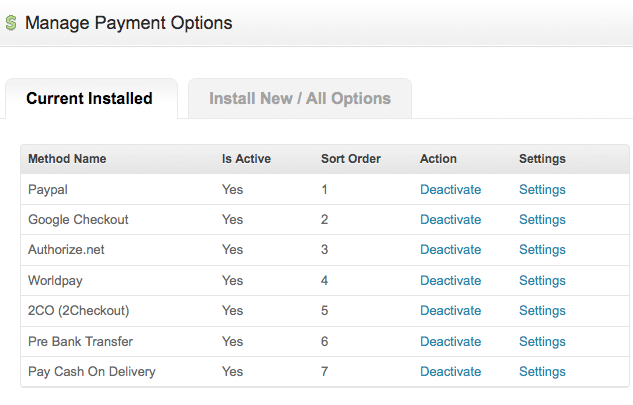Deactivate the Paypal payment method
Viewport: 633px width, 405px height.
[x=451, y=189]
